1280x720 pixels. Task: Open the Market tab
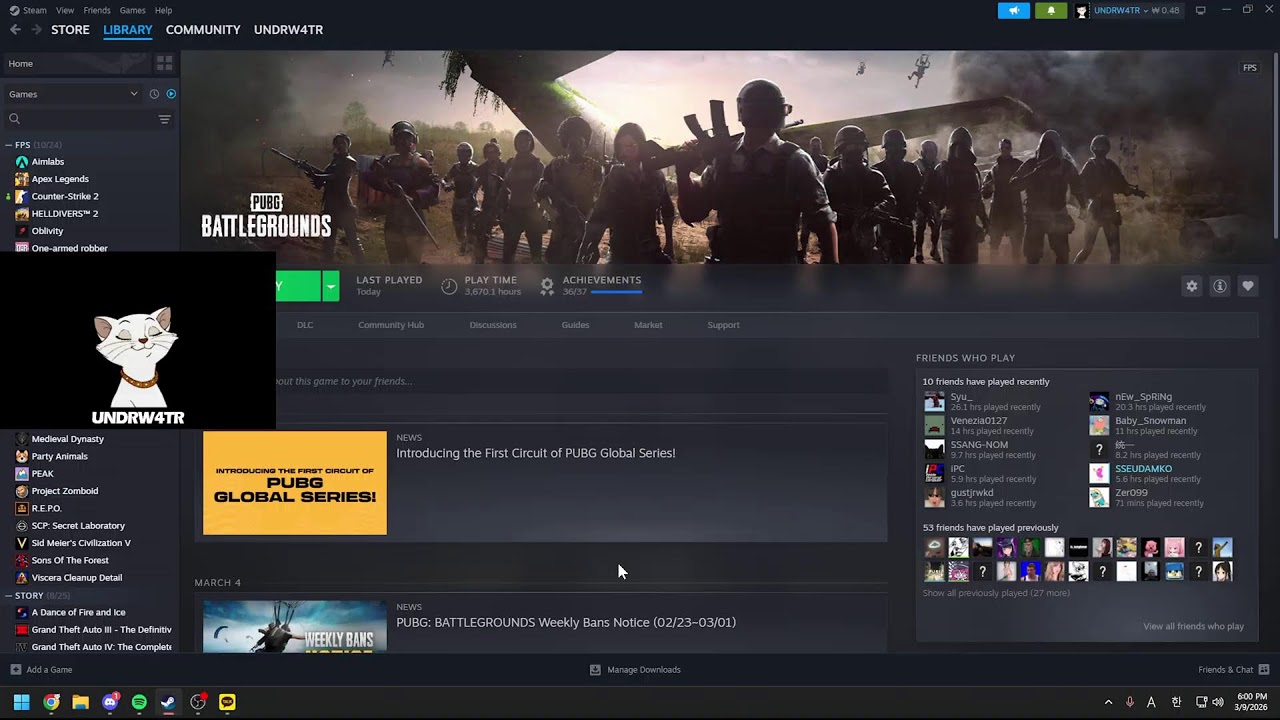648,325
